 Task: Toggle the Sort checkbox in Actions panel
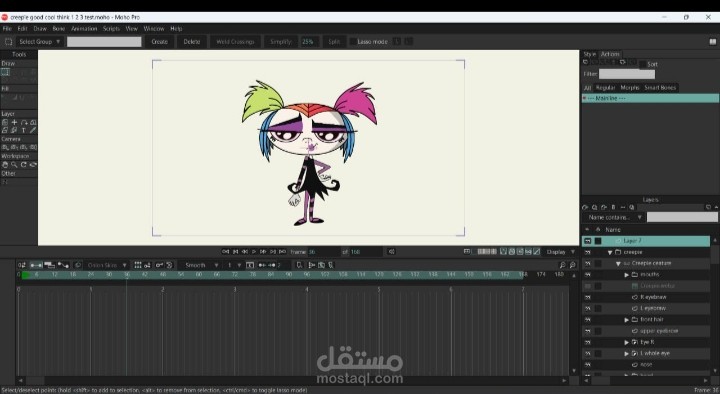(x=642, y=64)
